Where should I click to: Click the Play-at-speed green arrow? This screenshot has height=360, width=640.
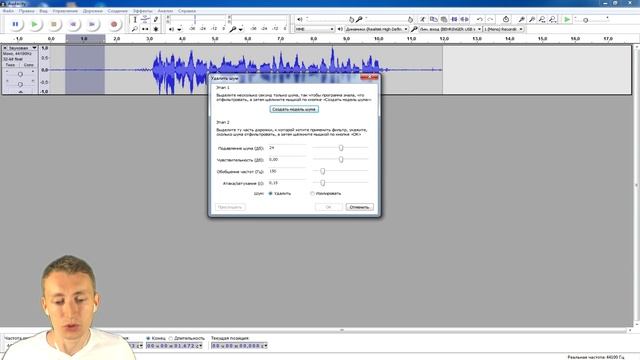pyautogui.click(x=567, y=19)
